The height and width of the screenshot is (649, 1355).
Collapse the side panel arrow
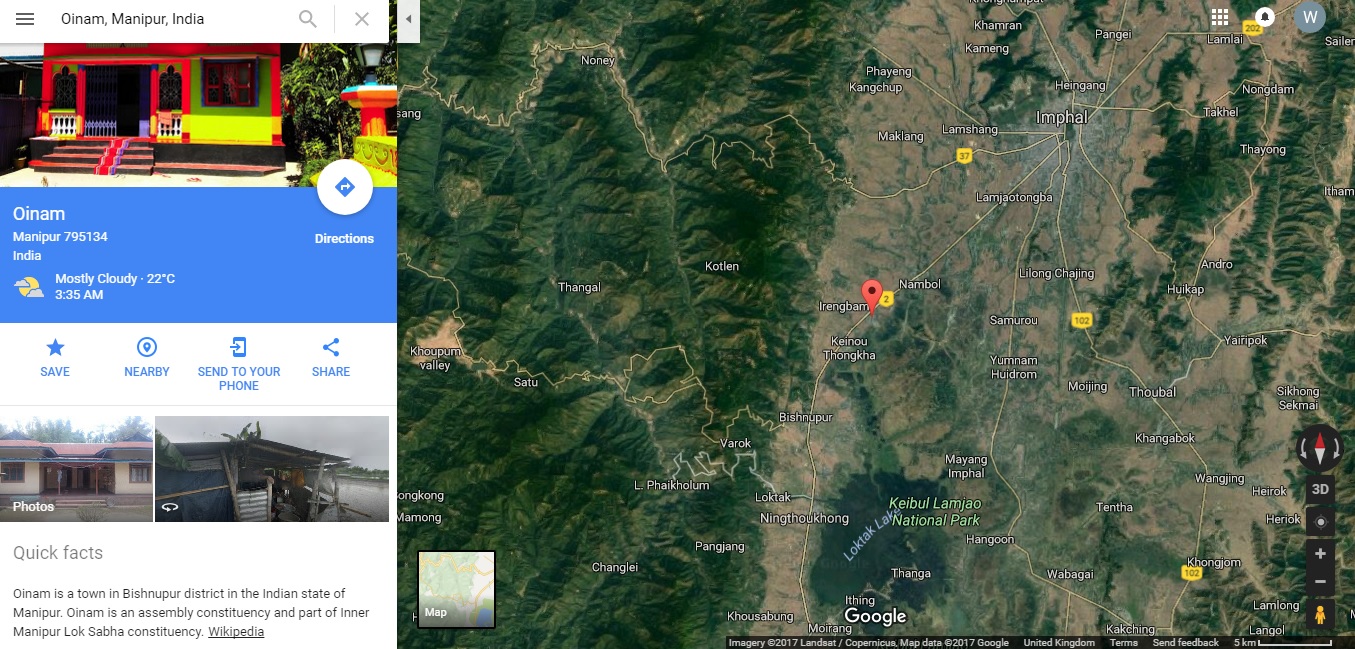[x=408, y=20]
